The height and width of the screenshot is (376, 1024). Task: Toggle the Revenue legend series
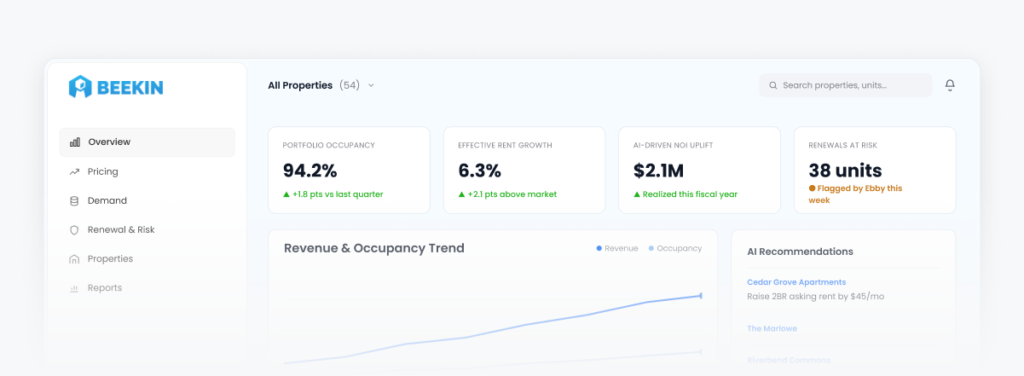pyautogui.click(x=617, y=248)
